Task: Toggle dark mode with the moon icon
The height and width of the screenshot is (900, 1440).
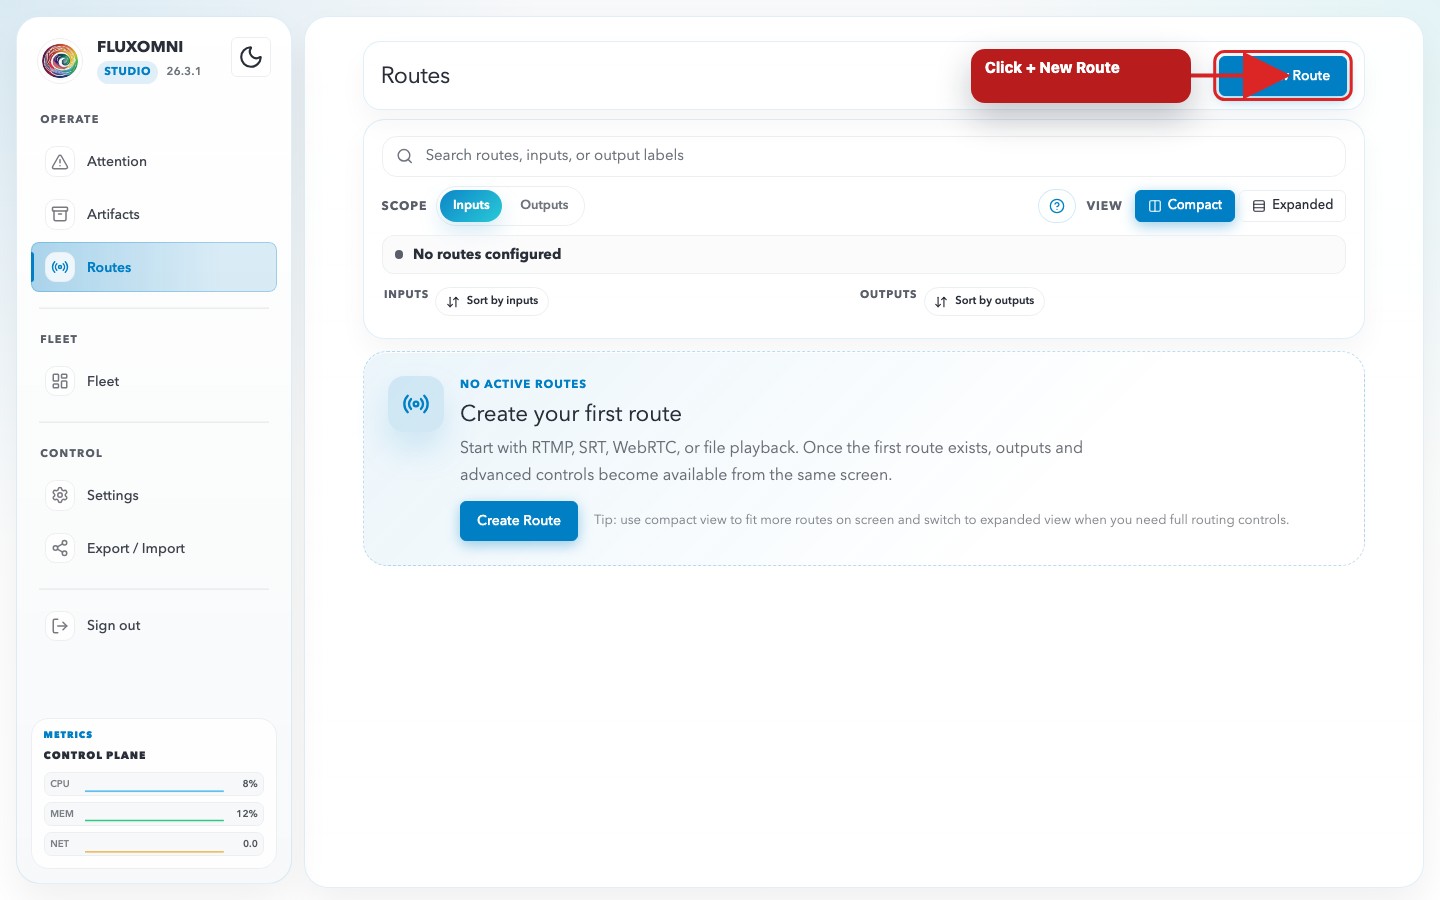Action: 251,58
